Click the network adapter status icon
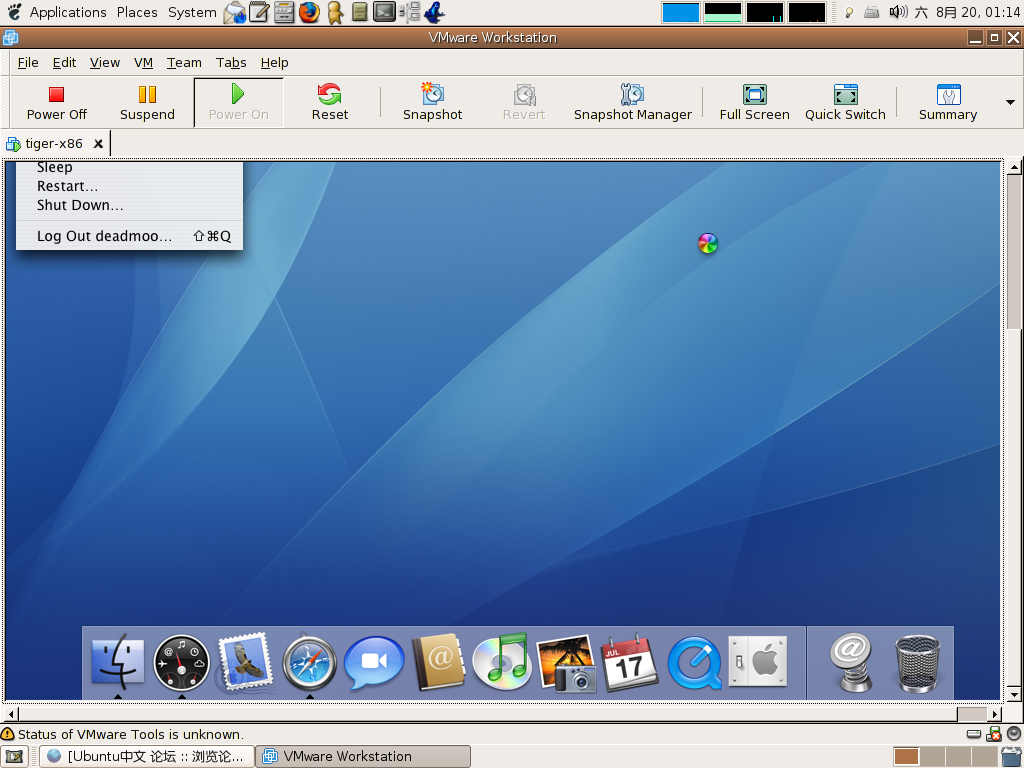 pos(994,733)
